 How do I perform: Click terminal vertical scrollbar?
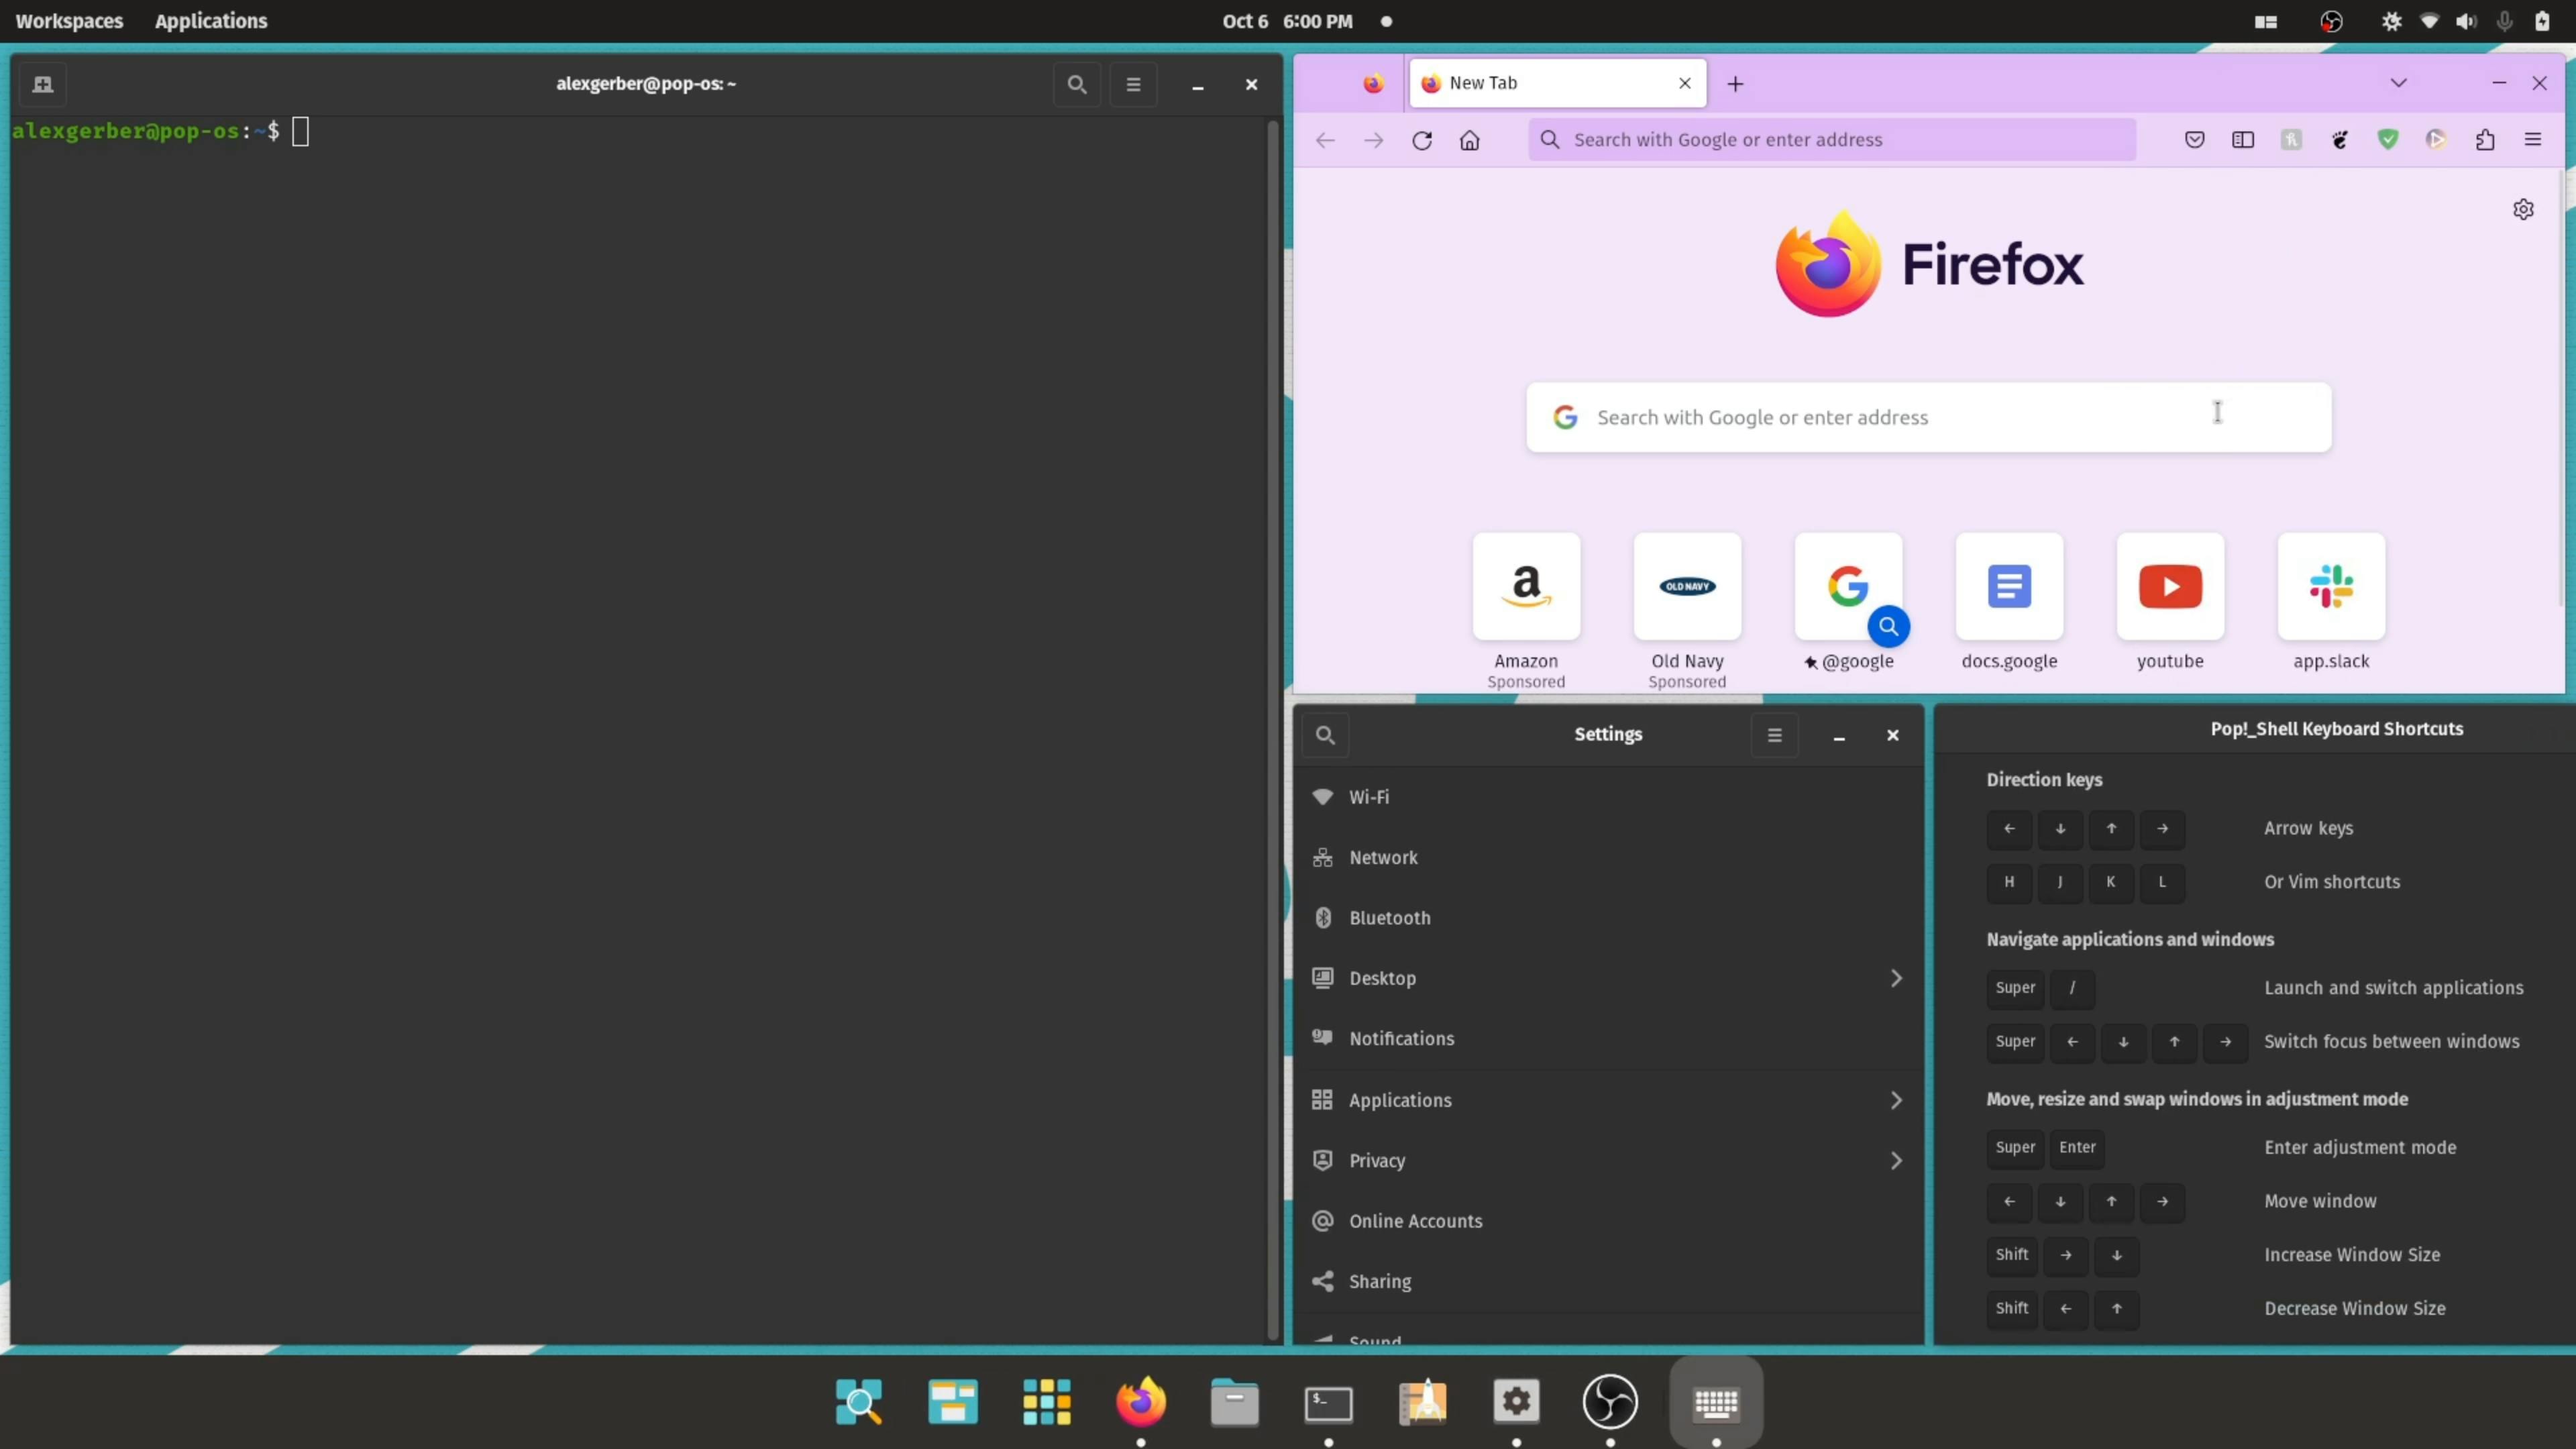(x=1273, y=729)
